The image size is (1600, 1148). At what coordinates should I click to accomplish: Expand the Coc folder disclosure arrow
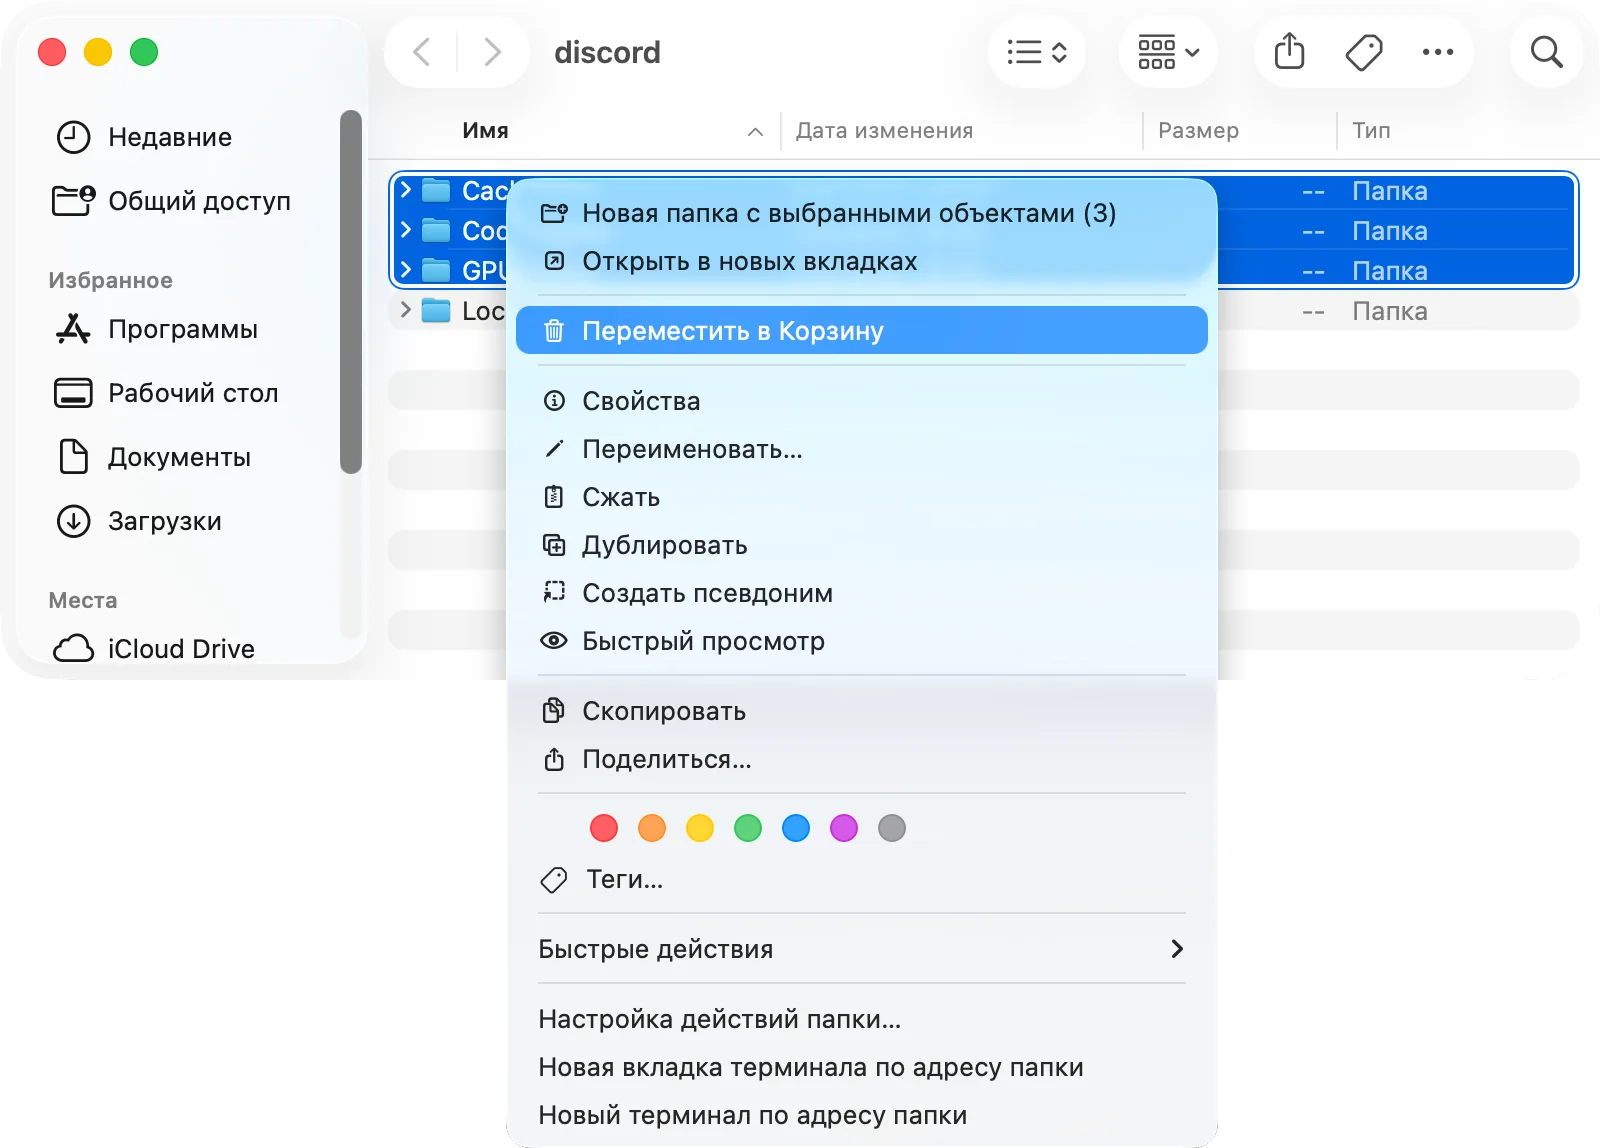(406, 230)
